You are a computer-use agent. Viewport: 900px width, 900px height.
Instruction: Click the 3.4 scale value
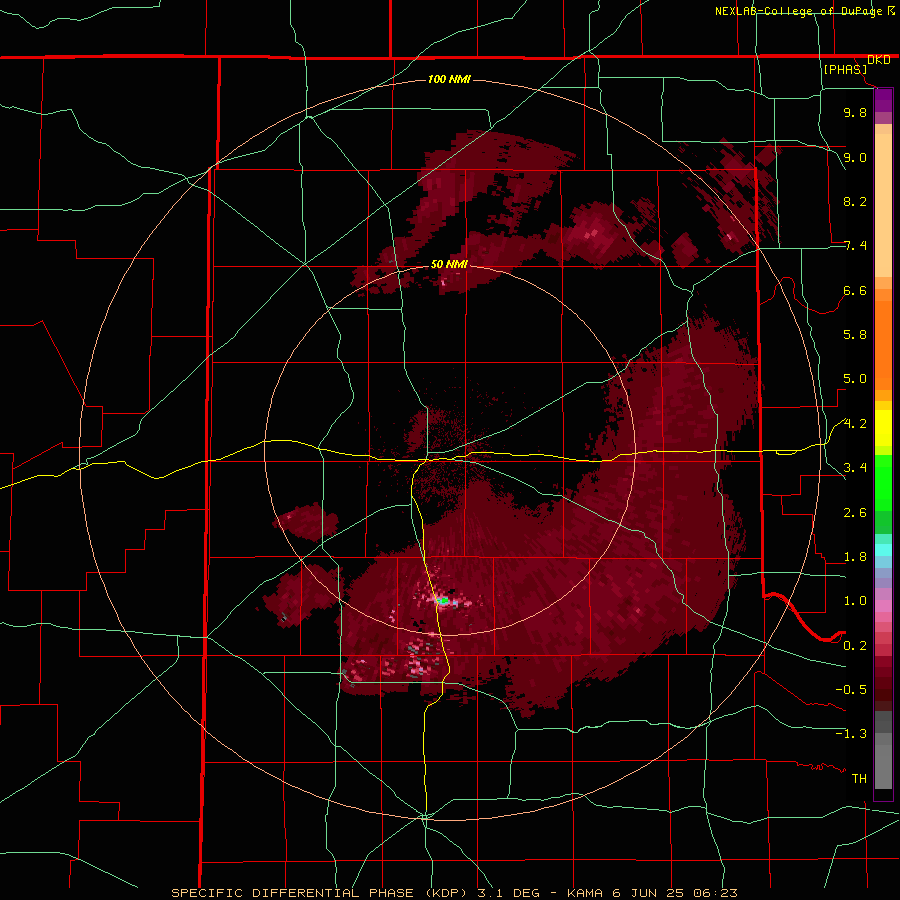pos(855,468)
